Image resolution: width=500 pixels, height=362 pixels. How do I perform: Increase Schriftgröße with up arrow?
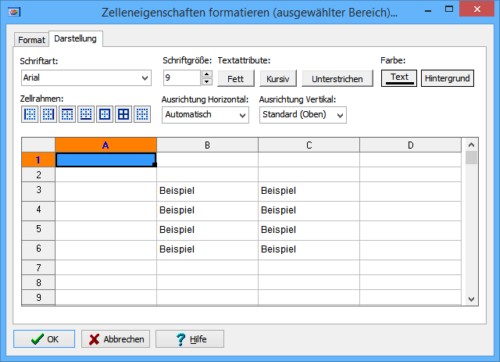pos(207,74)
